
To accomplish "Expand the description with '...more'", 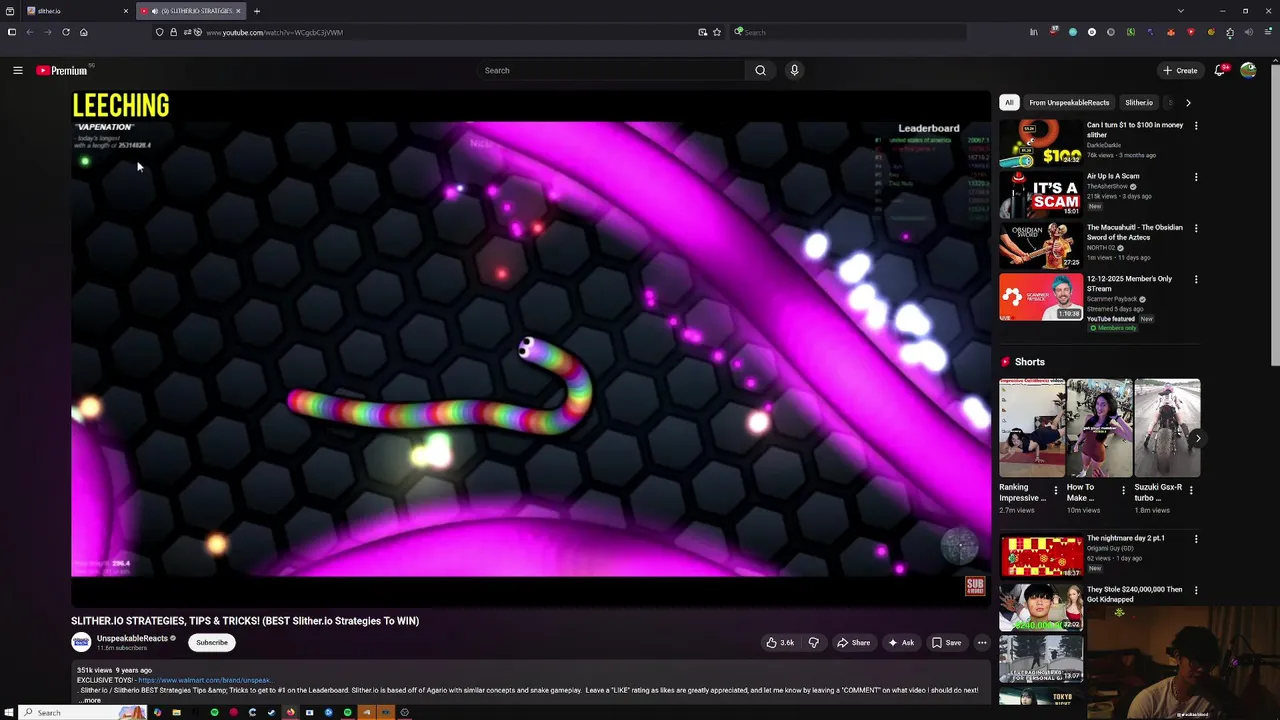I will pyautogui.click(x=90, y=700).
